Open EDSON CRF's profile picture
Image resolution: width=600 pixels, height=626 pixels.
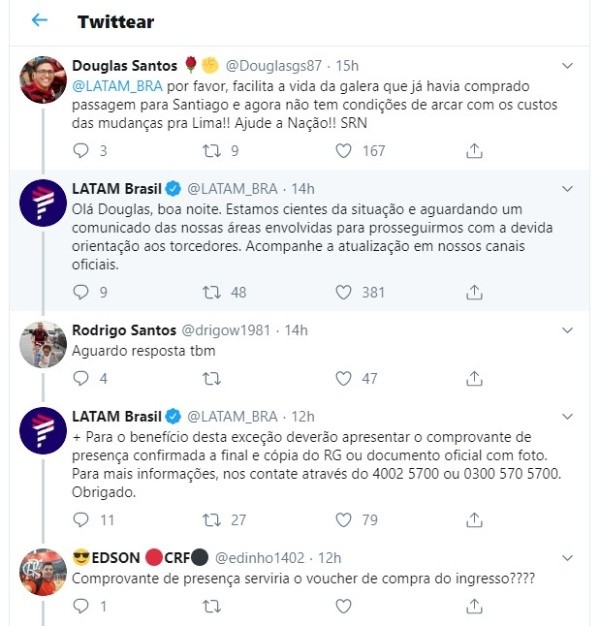[44, 572]
